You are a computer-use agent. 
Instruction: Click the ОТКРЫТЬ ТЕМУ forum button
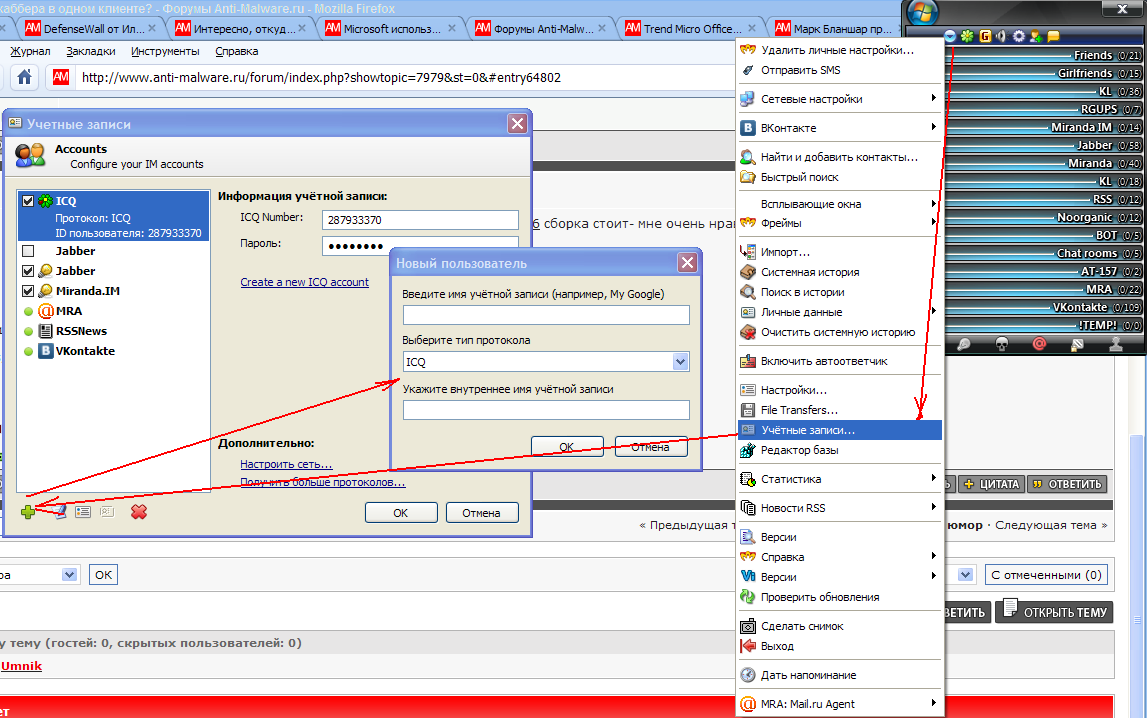pyautogui.click(x=1054, y=611)
